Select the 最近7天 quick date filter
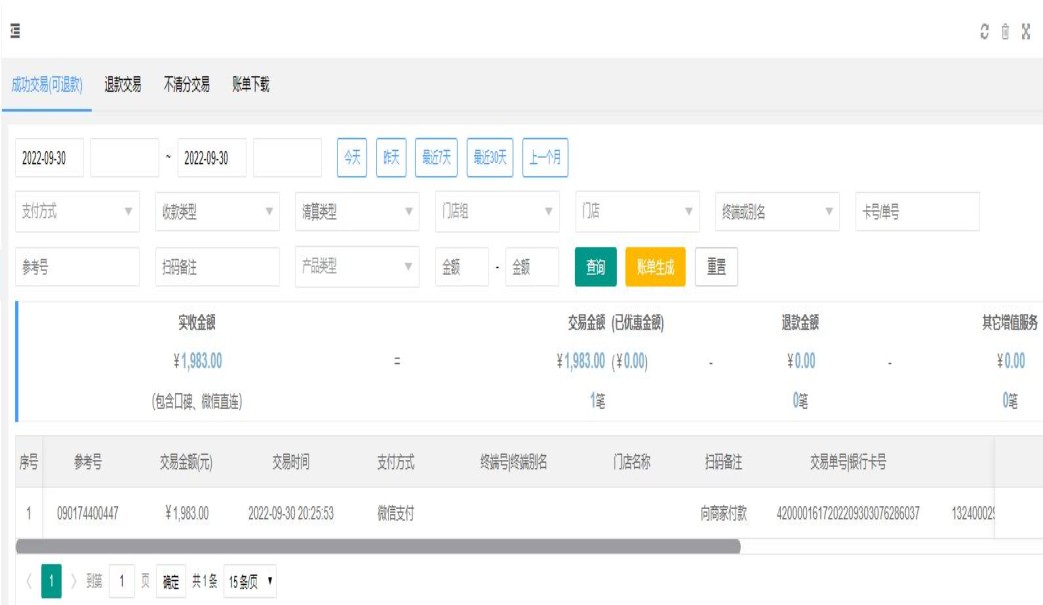The image size is (1043, 605). click(436, 158)
